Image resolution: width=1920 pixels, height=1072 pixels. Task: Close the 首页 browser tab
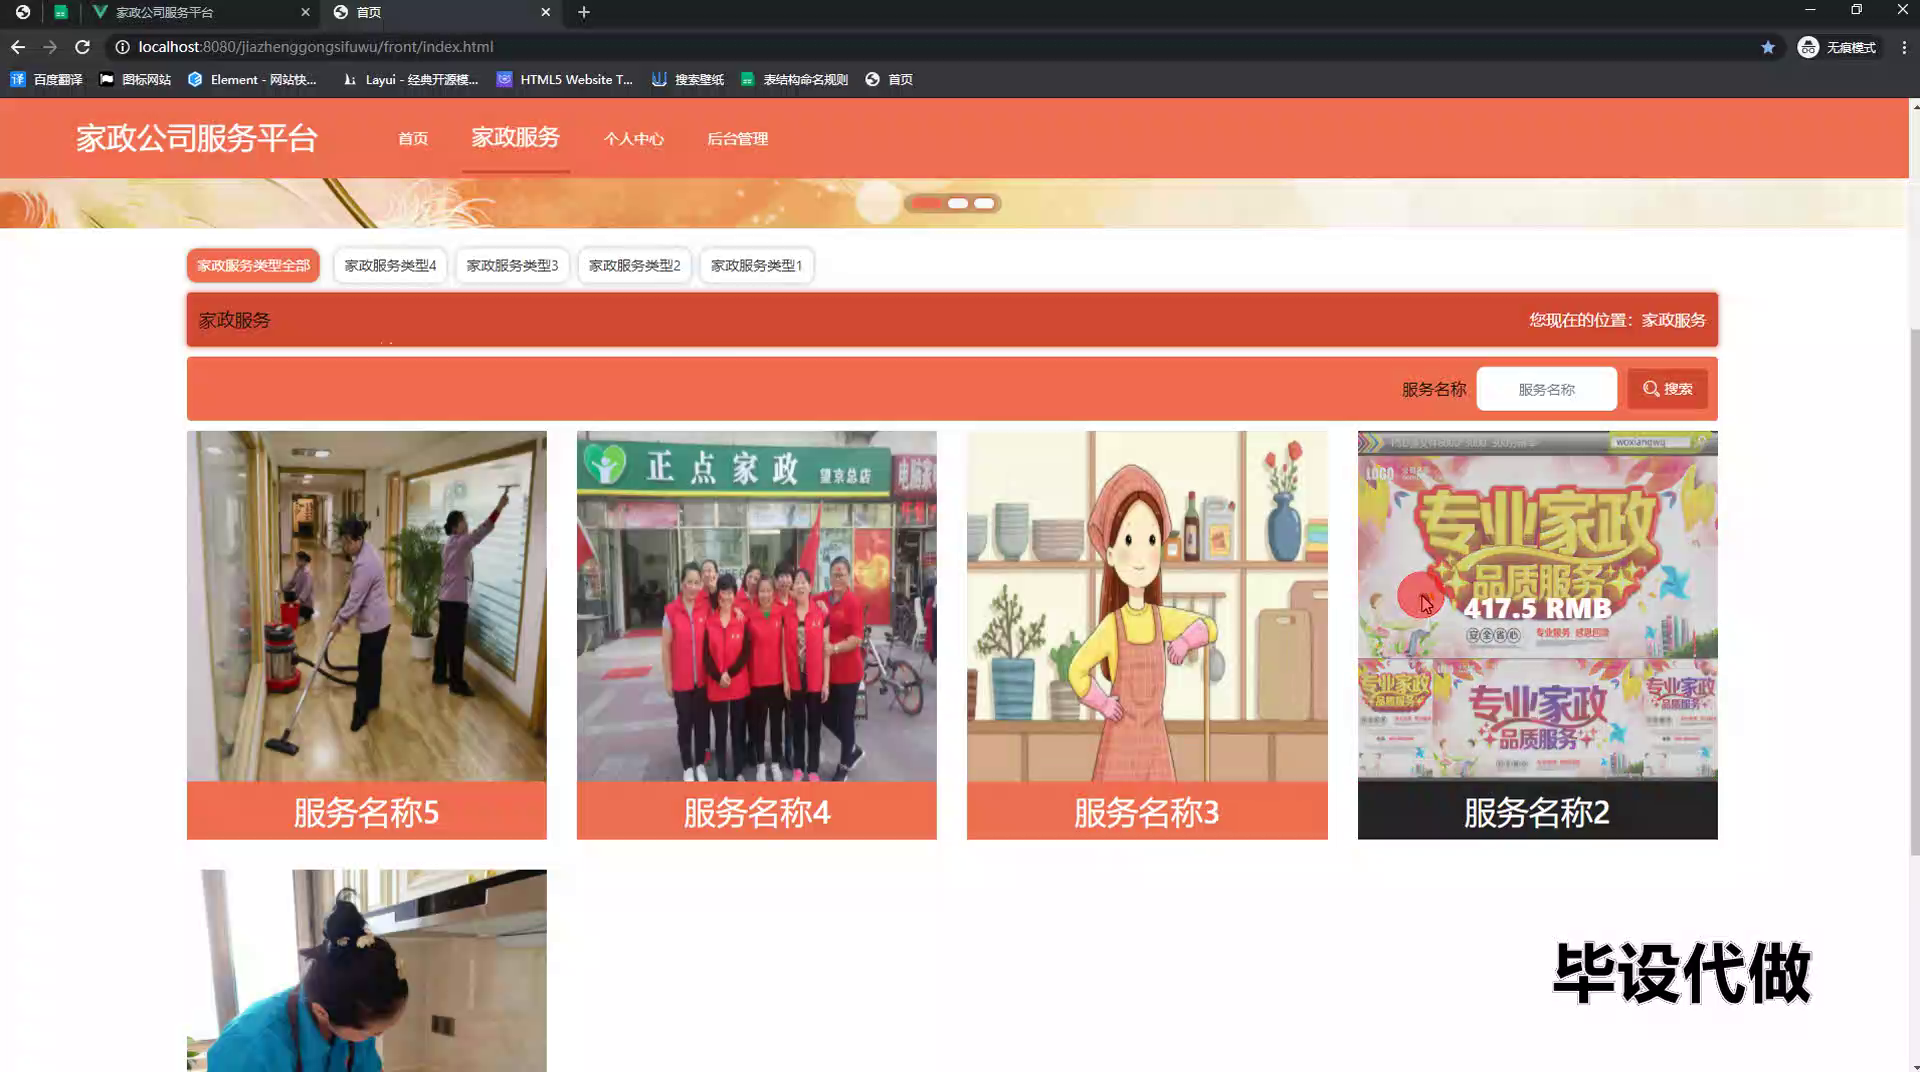(545, 12)
